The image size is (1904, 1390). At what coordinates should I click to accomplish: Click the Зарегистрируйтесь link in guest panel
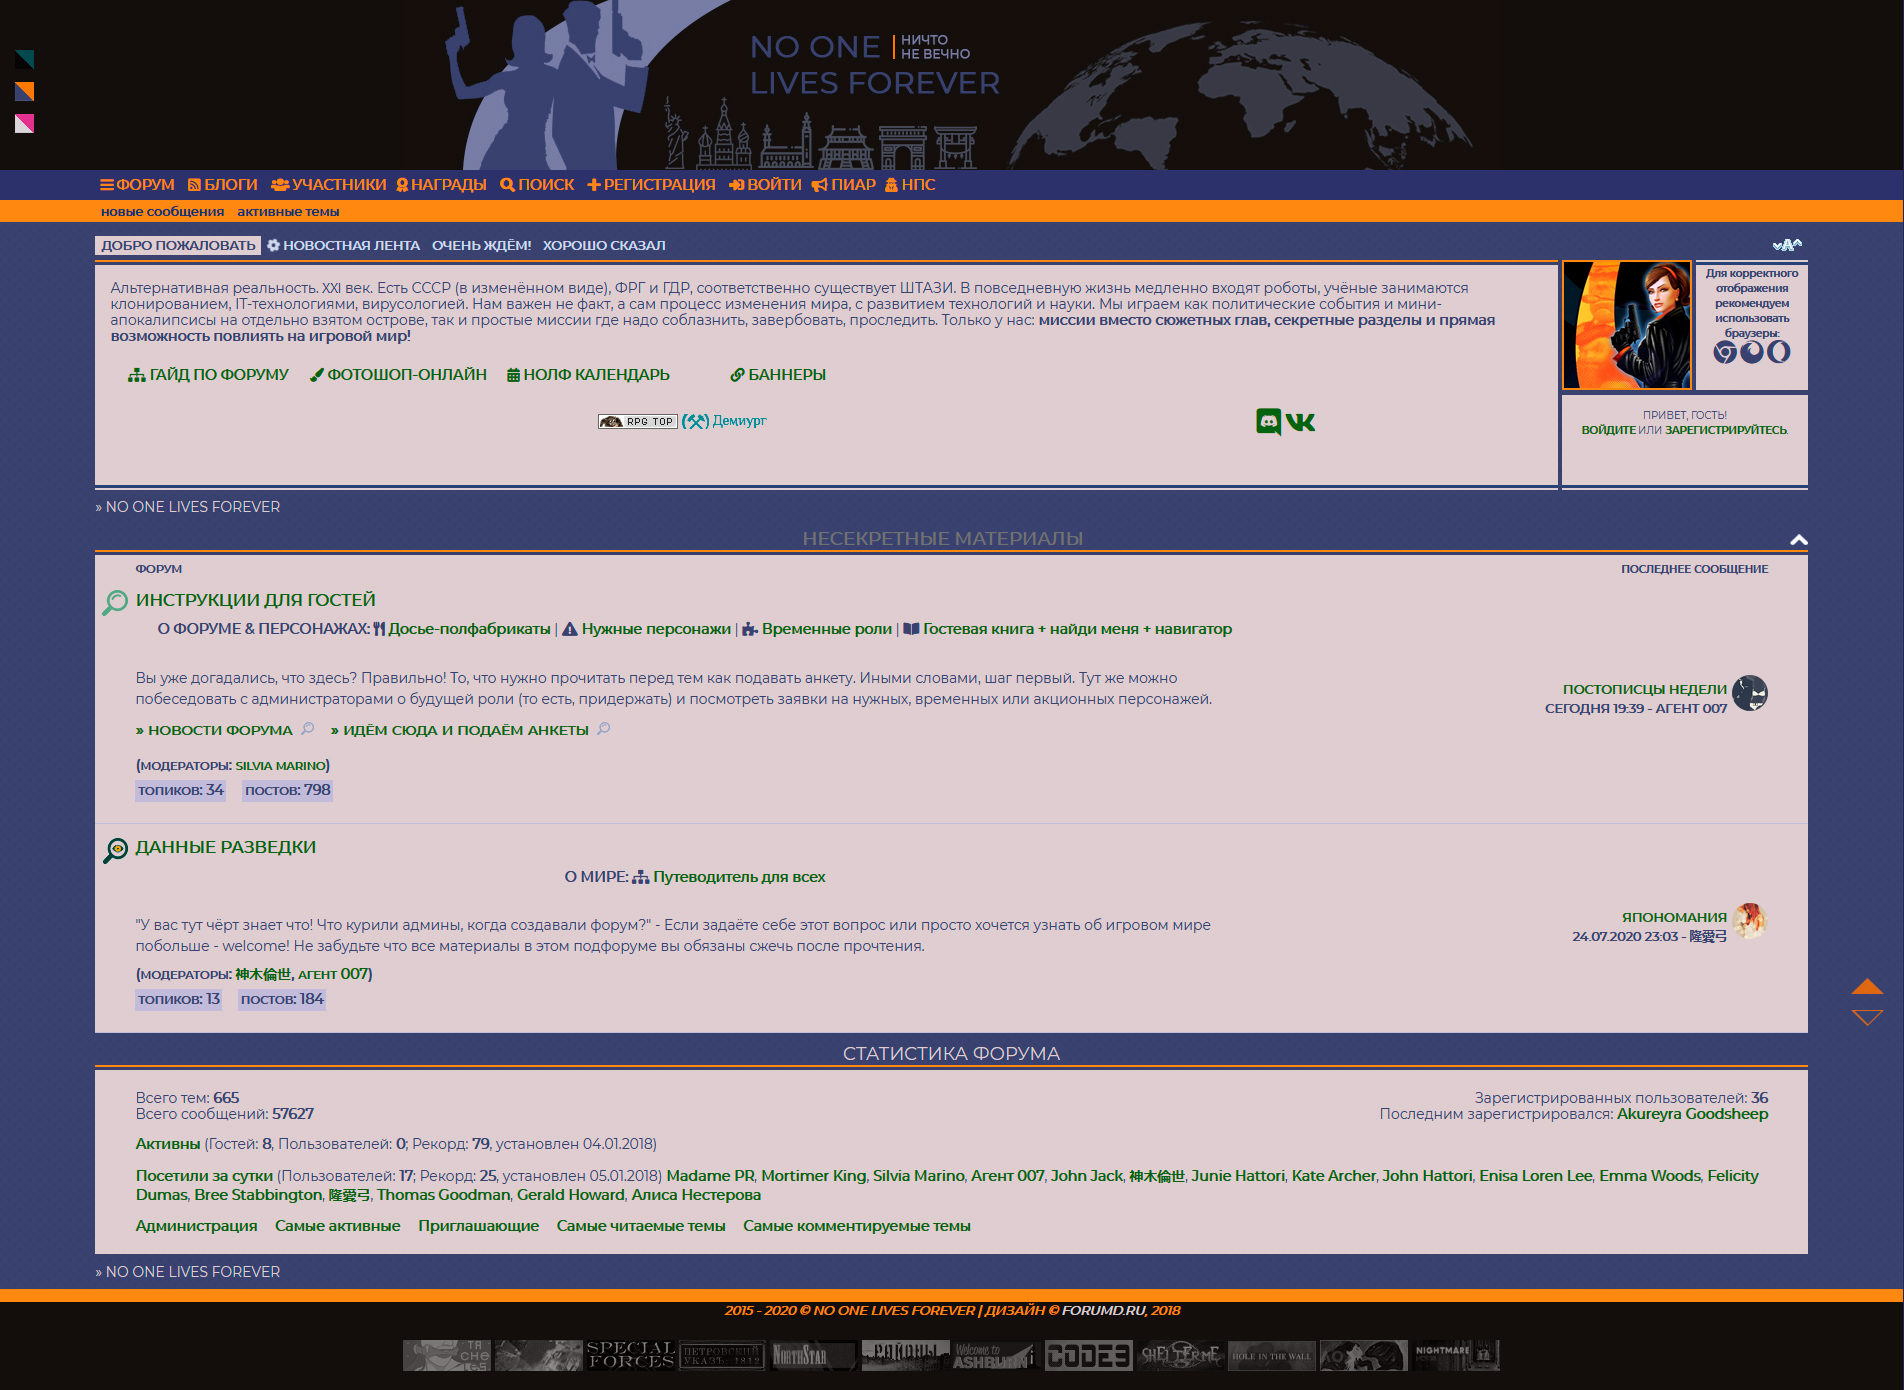pyautogui.click(x=1725, y=430)
